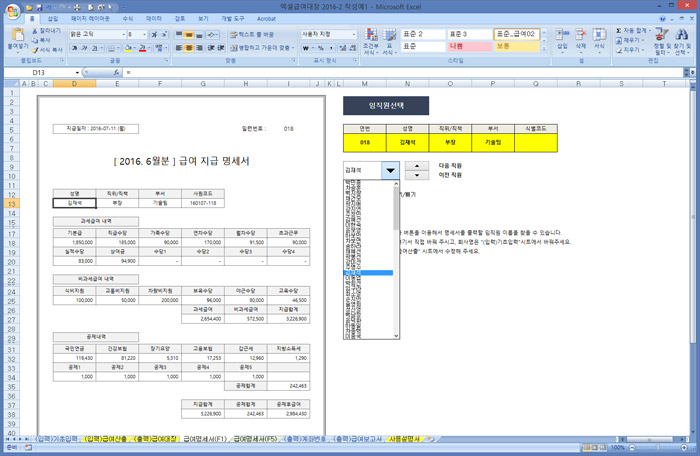
Task: Click the Open folder icon in quick access toolbar
Action: point(29,7)
